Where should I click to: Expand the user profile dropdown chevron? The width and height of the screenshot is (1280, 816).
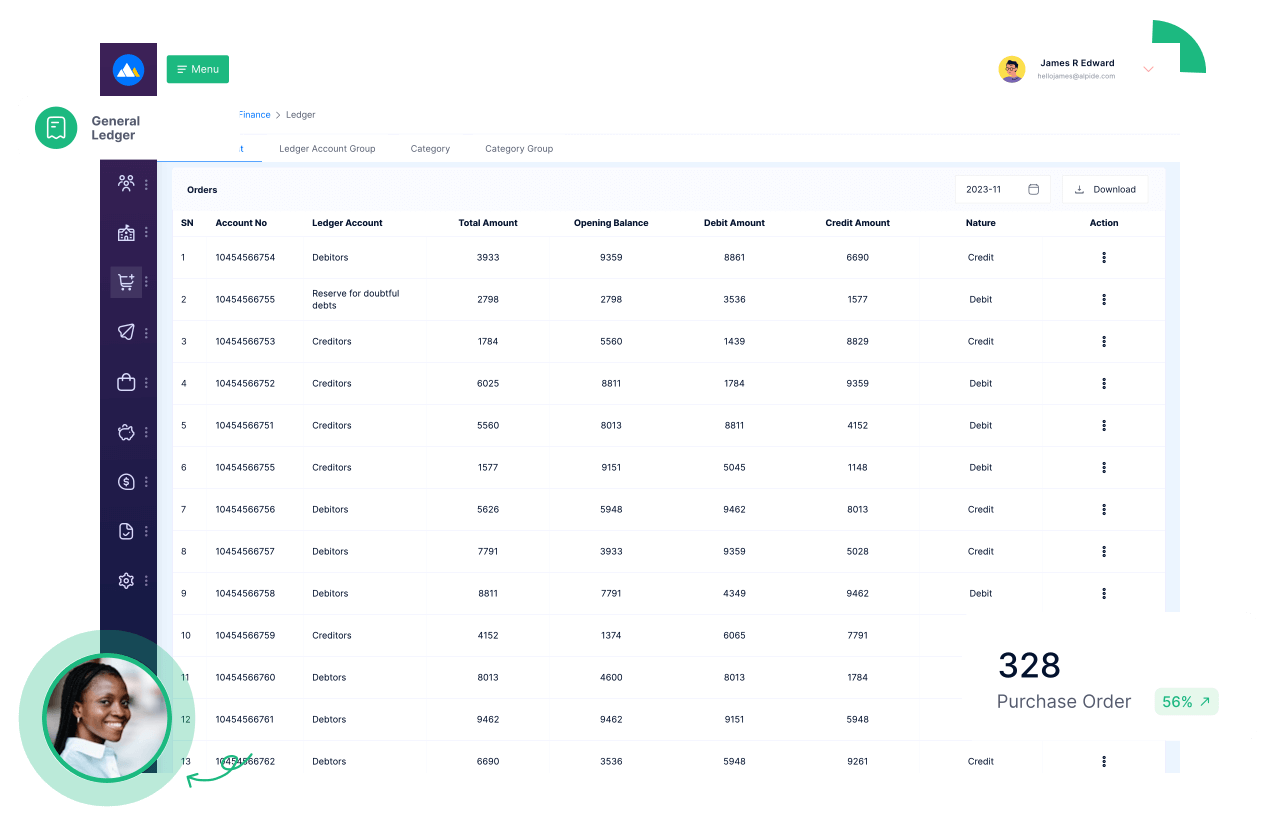(1148, 69)
